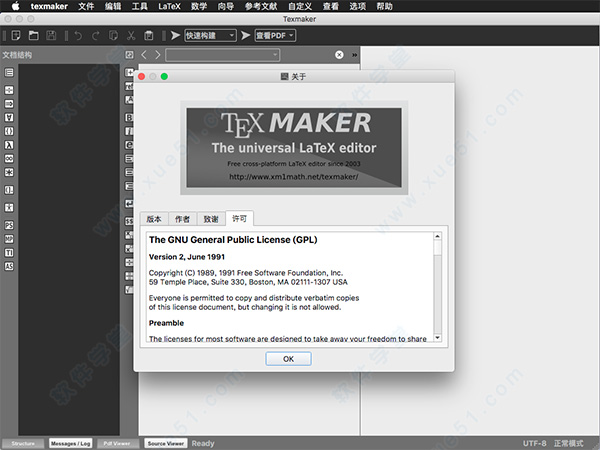Open the ∞ most used symbols panel
Screen dimensions: 600x450
9,159
